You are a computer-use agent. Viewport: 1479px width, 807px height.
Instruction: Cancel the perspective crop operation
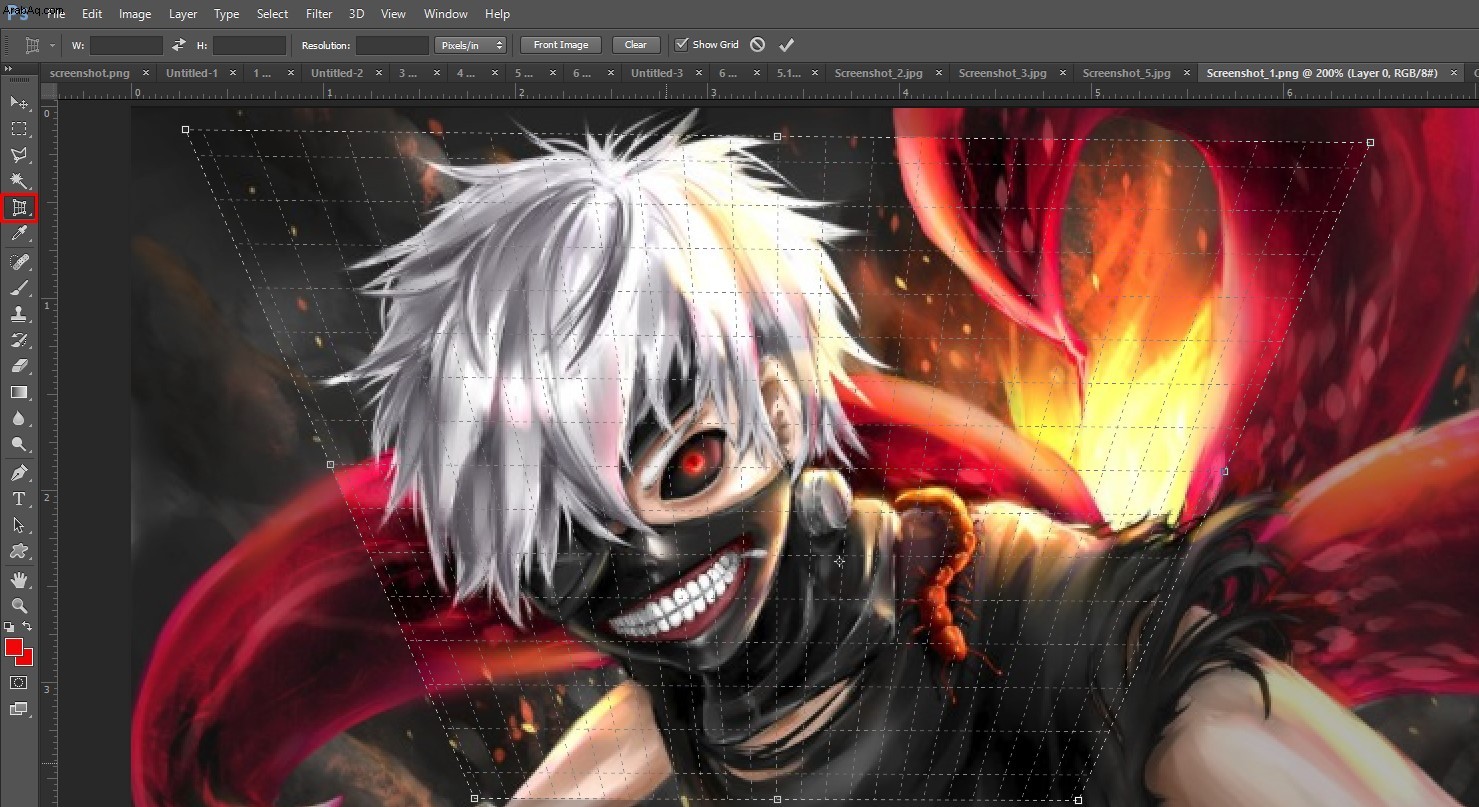(x=757, y=45)
